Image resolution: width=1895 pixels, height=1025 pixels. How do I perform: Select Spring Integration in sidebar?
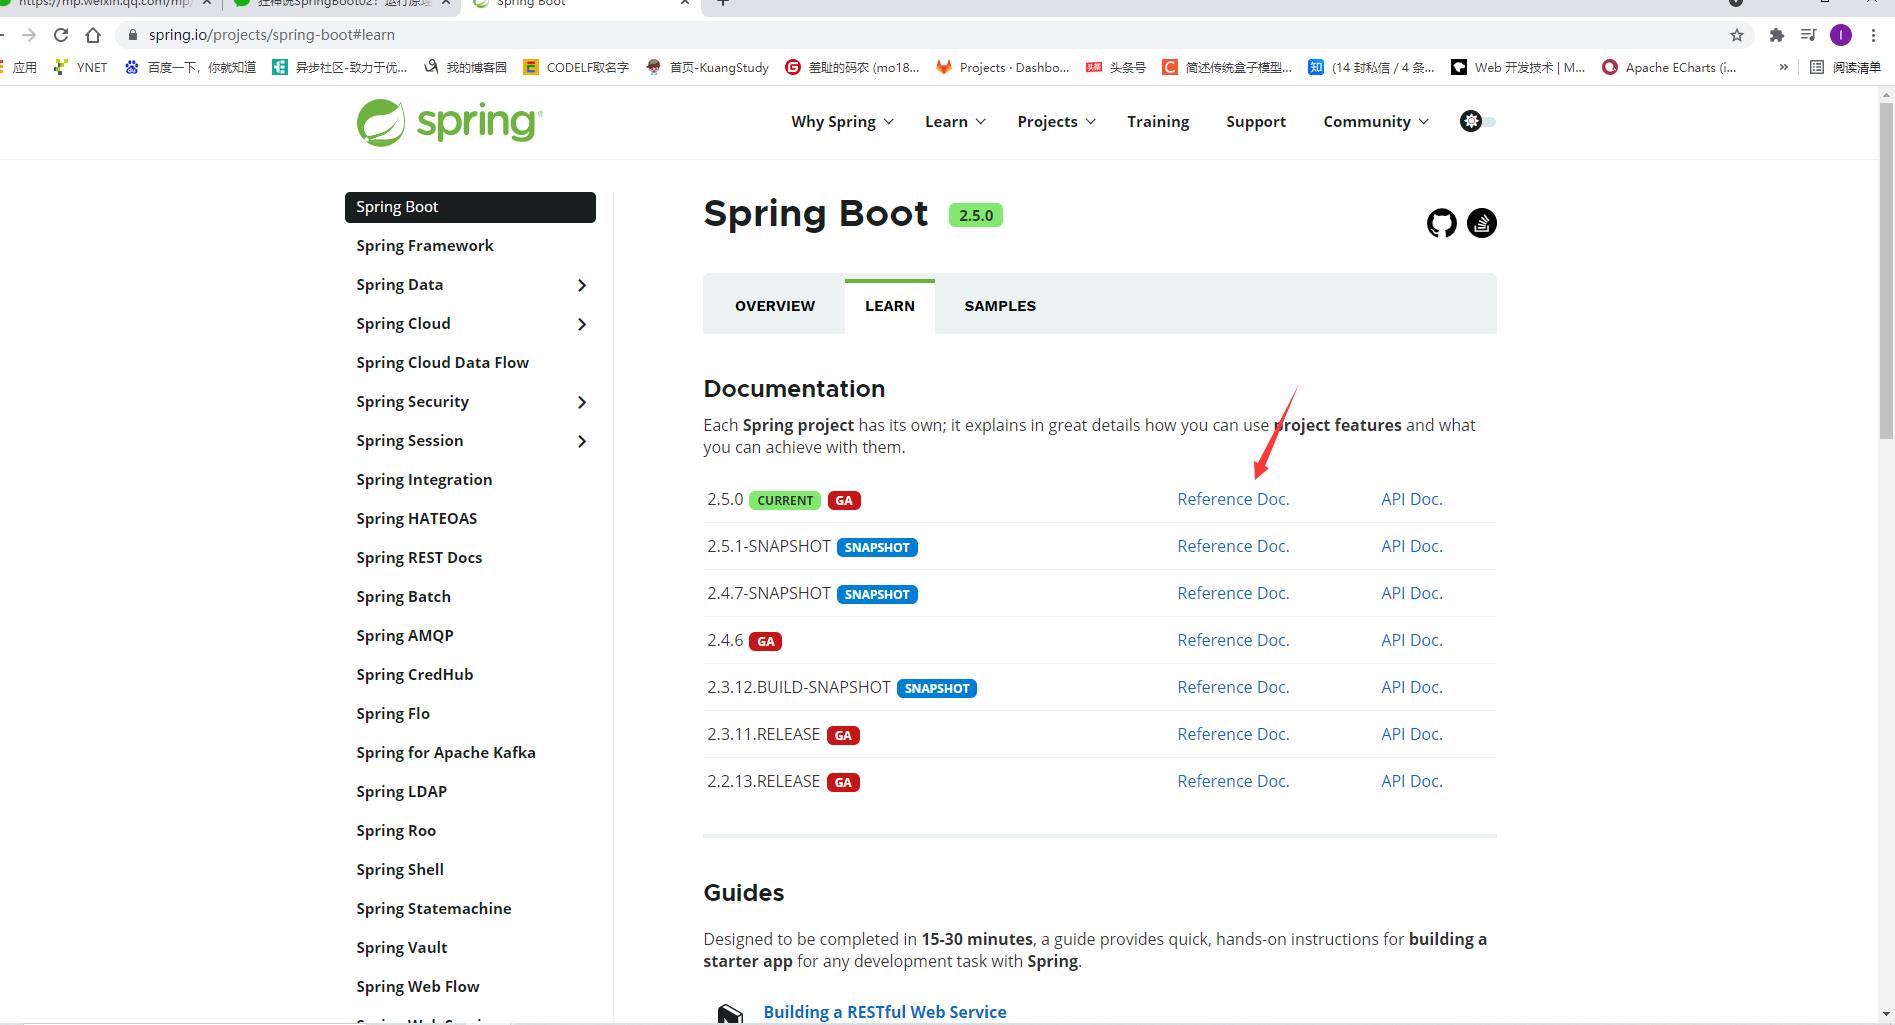[x=424, y=480]
